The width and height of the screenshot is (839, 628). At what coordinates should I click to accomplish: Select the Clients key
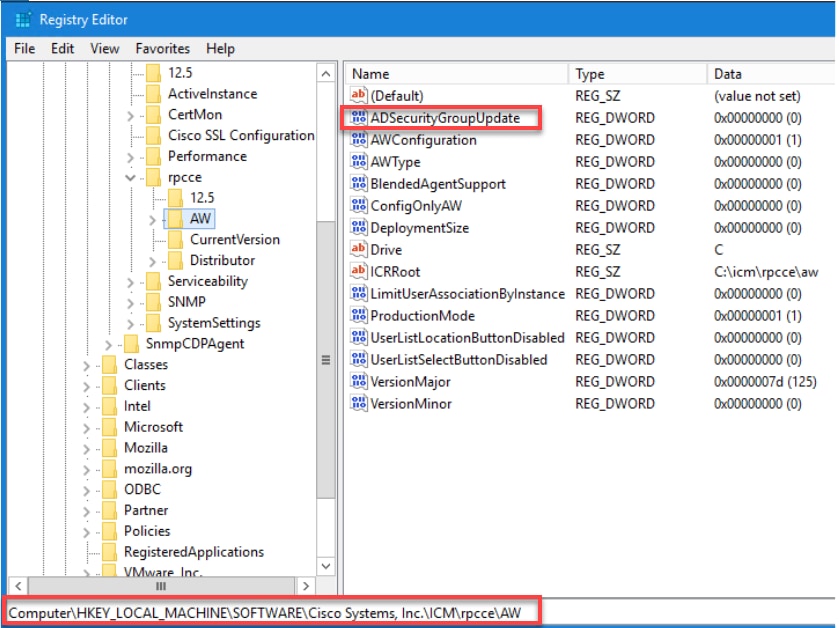click(x=145, y=385)
